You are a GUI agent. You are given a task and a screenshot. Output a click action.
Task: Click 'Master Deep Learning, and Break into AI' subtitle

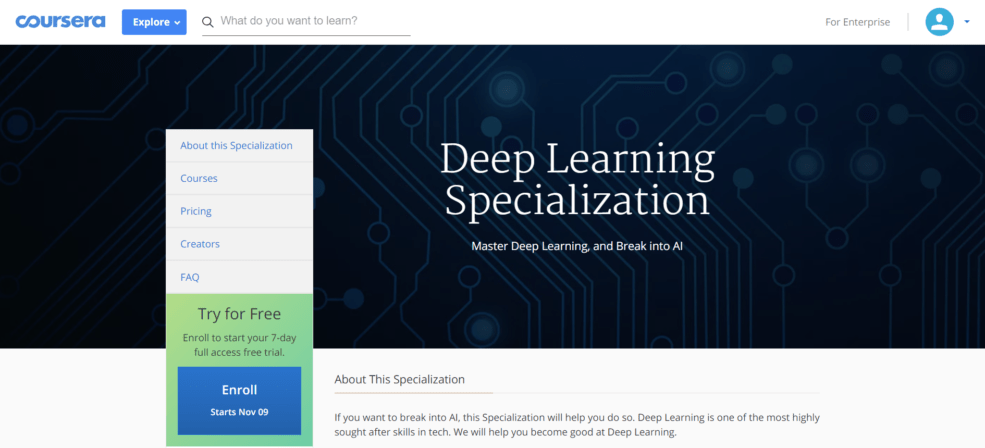[577, 246]
